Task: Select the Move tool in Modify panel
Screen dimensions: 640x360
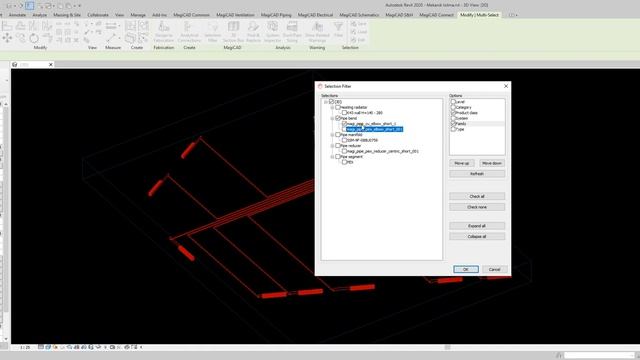Action: click(7, 38)
